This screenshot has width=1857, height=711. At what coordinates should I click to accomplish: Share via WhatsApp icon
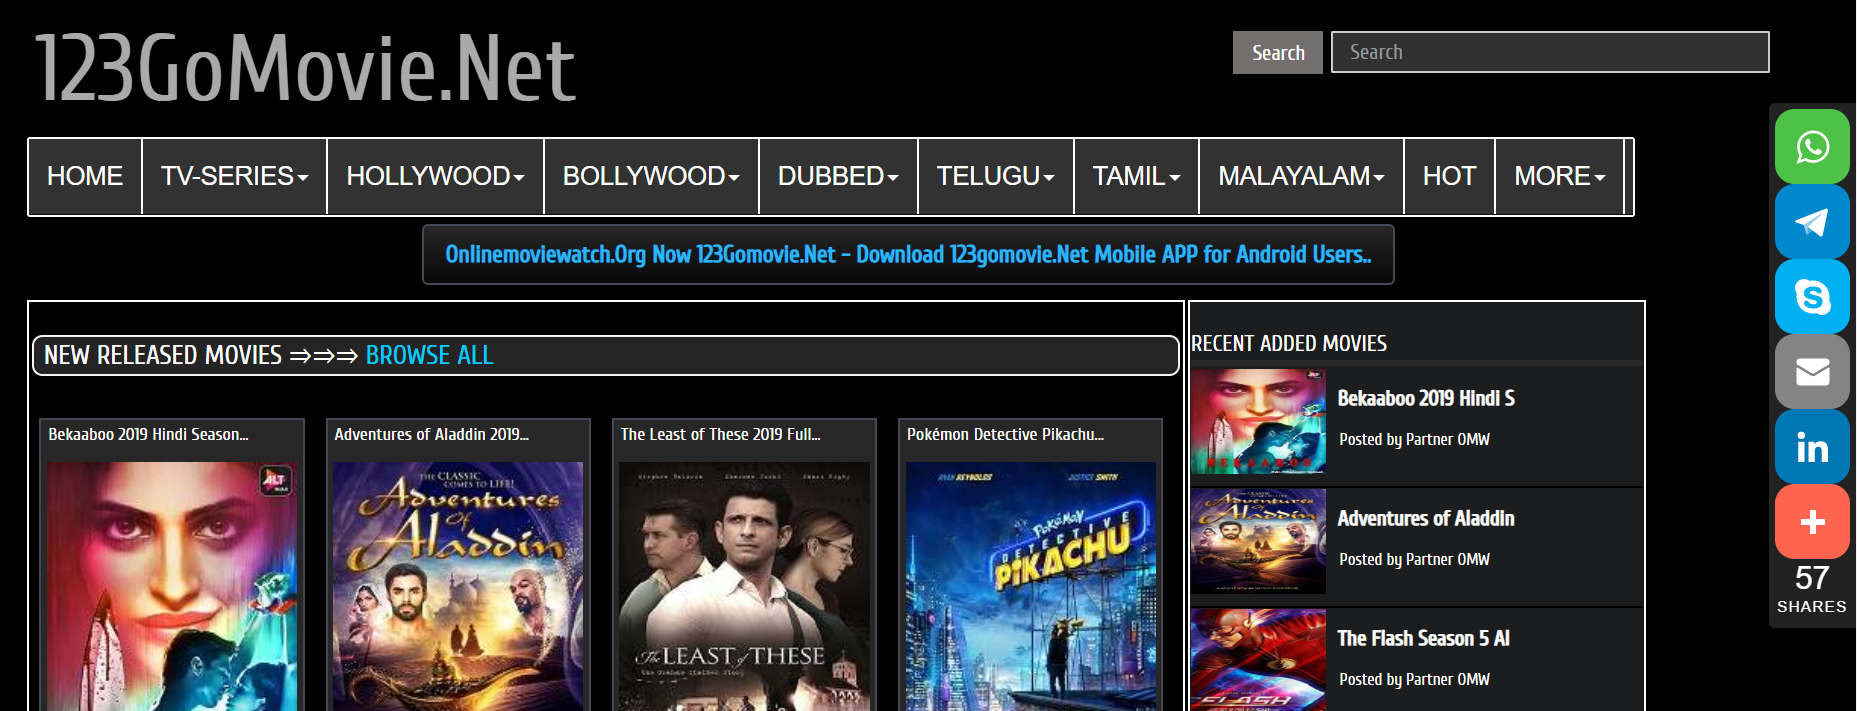(1812, 147)
